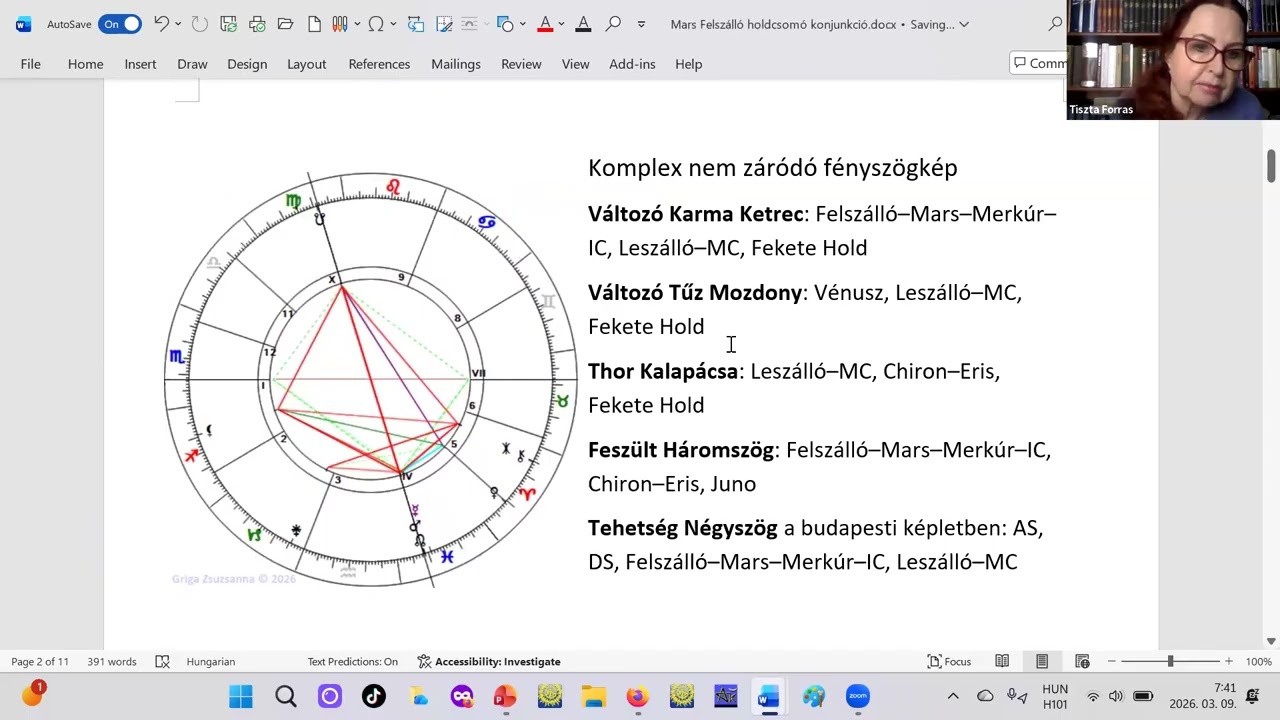Click the Comments button

[x=1038, y=63]
